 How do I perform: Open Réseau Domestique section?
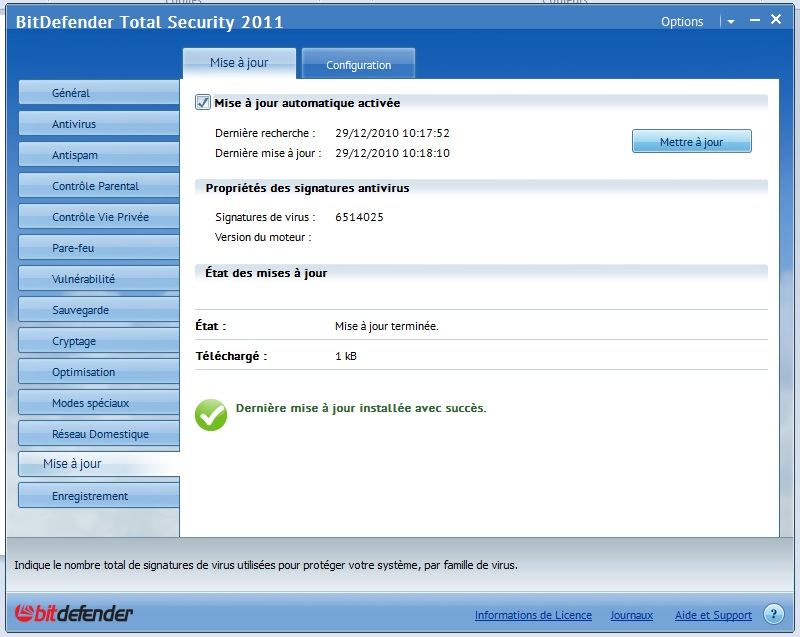click(x=99, y=434)
